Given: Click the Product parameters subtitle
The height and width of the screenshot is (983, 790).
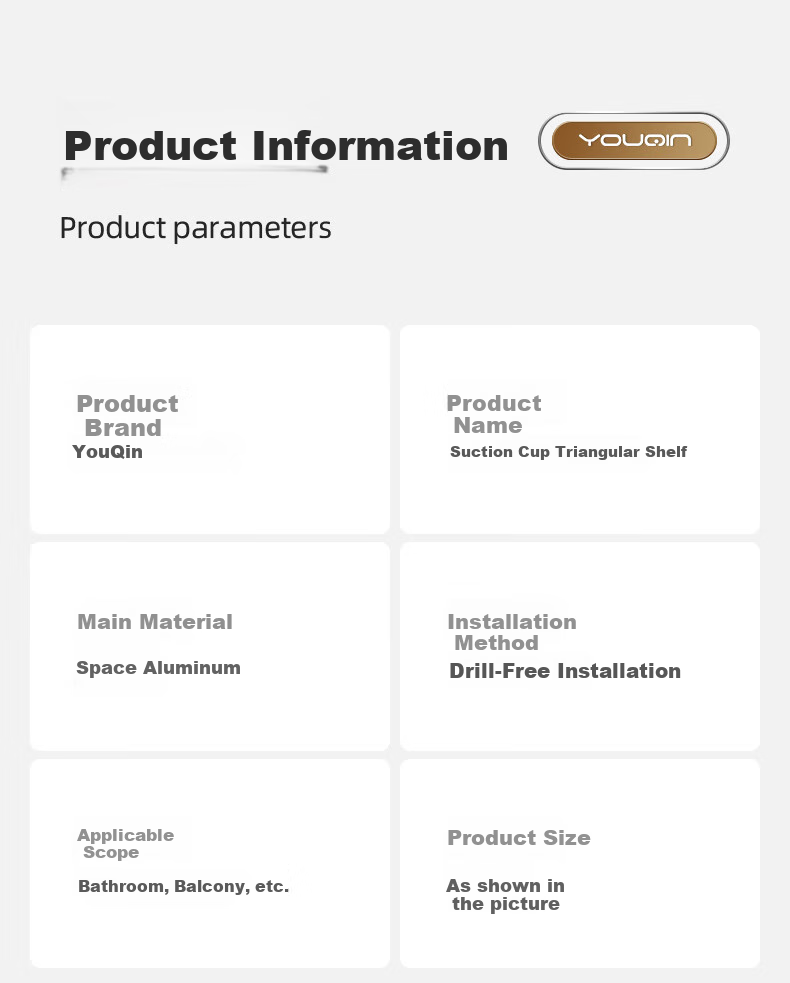Looking at the screenshot, I should [195, 228].
